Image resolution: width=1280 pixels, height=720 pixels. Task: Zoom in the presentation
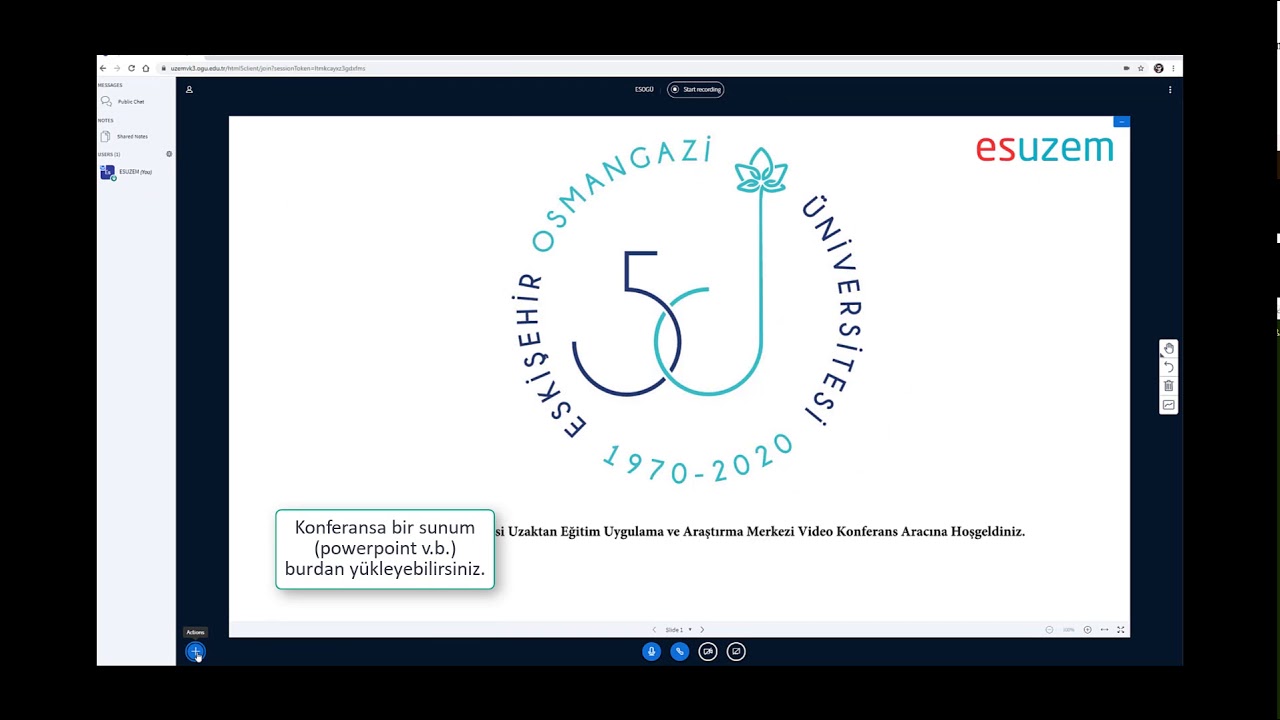(x=1087, y=630)
